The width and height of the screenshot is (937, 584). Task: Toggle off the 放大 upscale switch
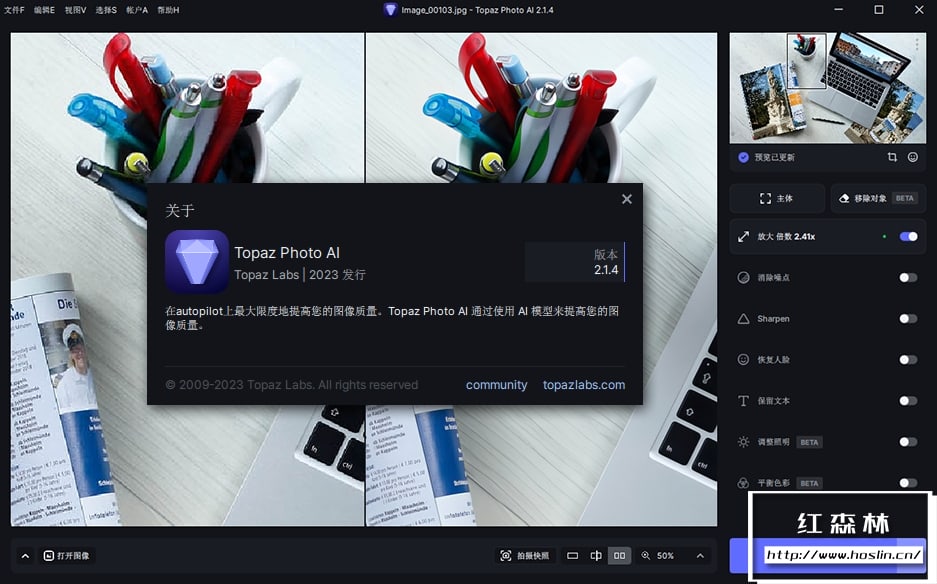click(x=908, y=237)
